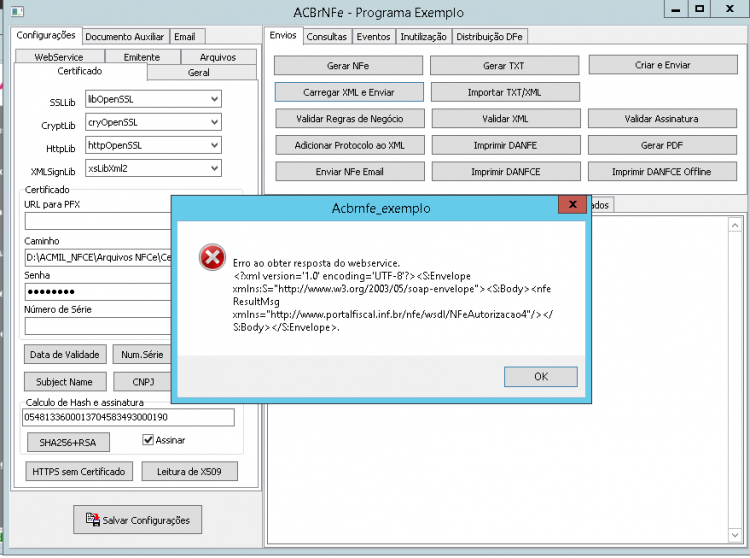Click the Subject Name button
750x558 pixels.
click(x=65, y=382)
